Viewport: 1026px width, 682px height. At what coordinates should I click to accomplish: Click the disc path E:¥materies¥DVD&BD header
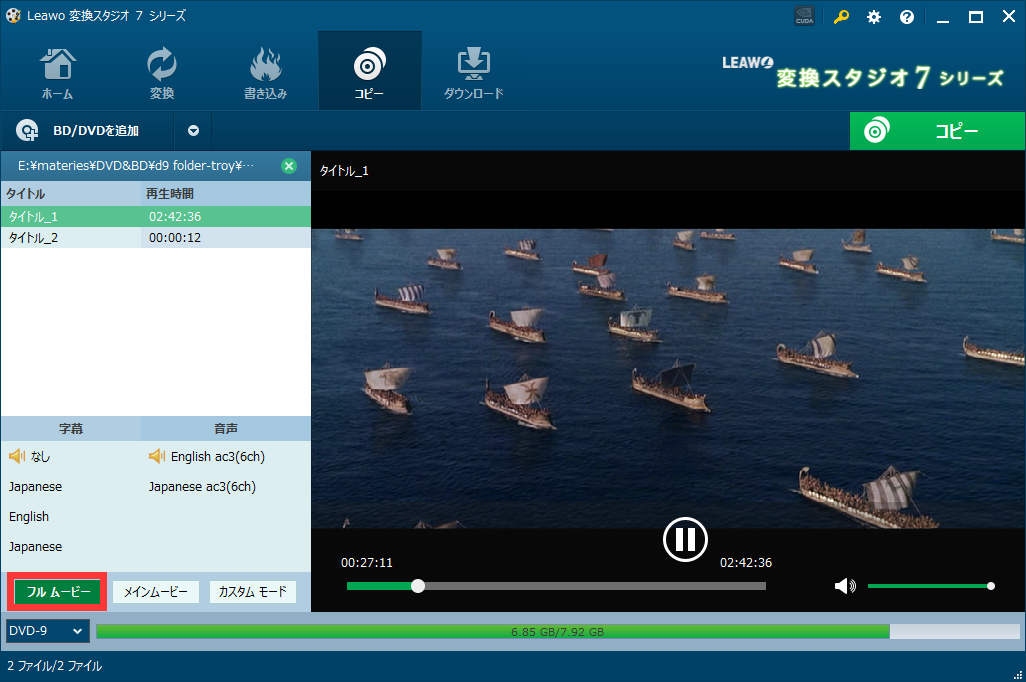135,166
